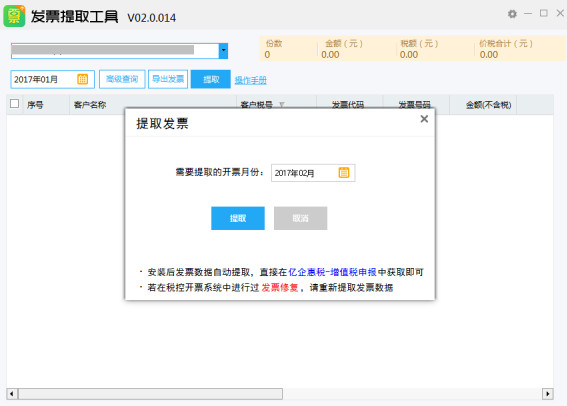This screenshot has width=567, height=406.
Task: Open calendar icon beside 2017年02月 in dialog
Action: coord(344,173)
